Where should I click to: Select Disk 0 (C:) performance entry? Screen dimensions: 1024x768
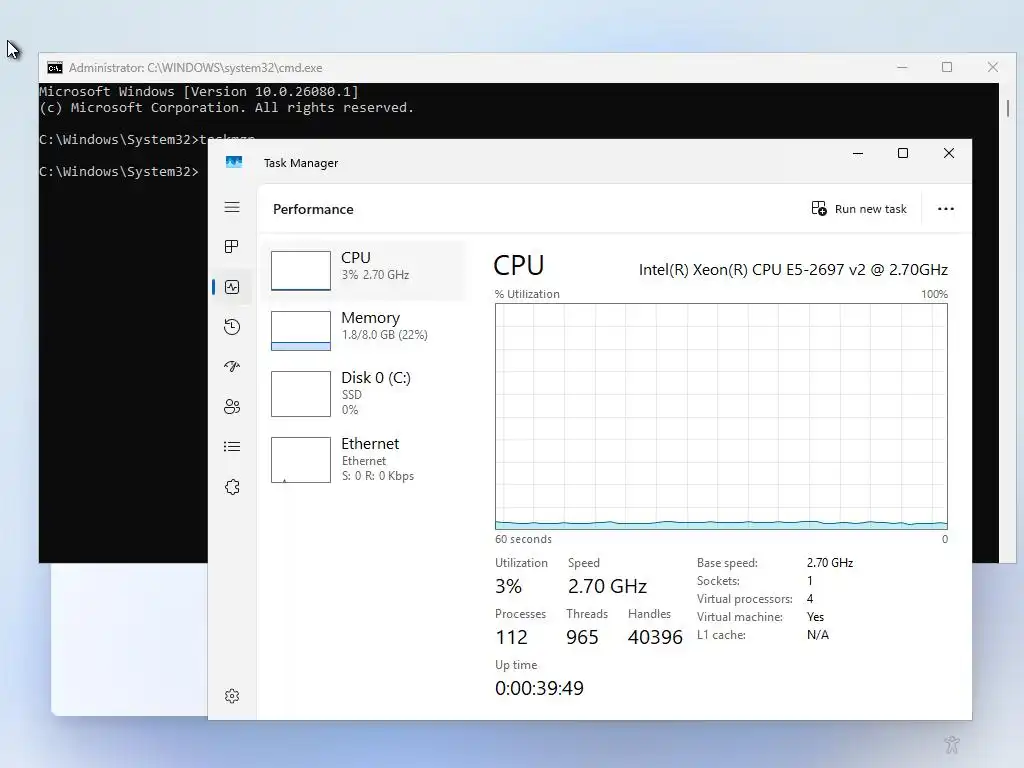[364, 393]
